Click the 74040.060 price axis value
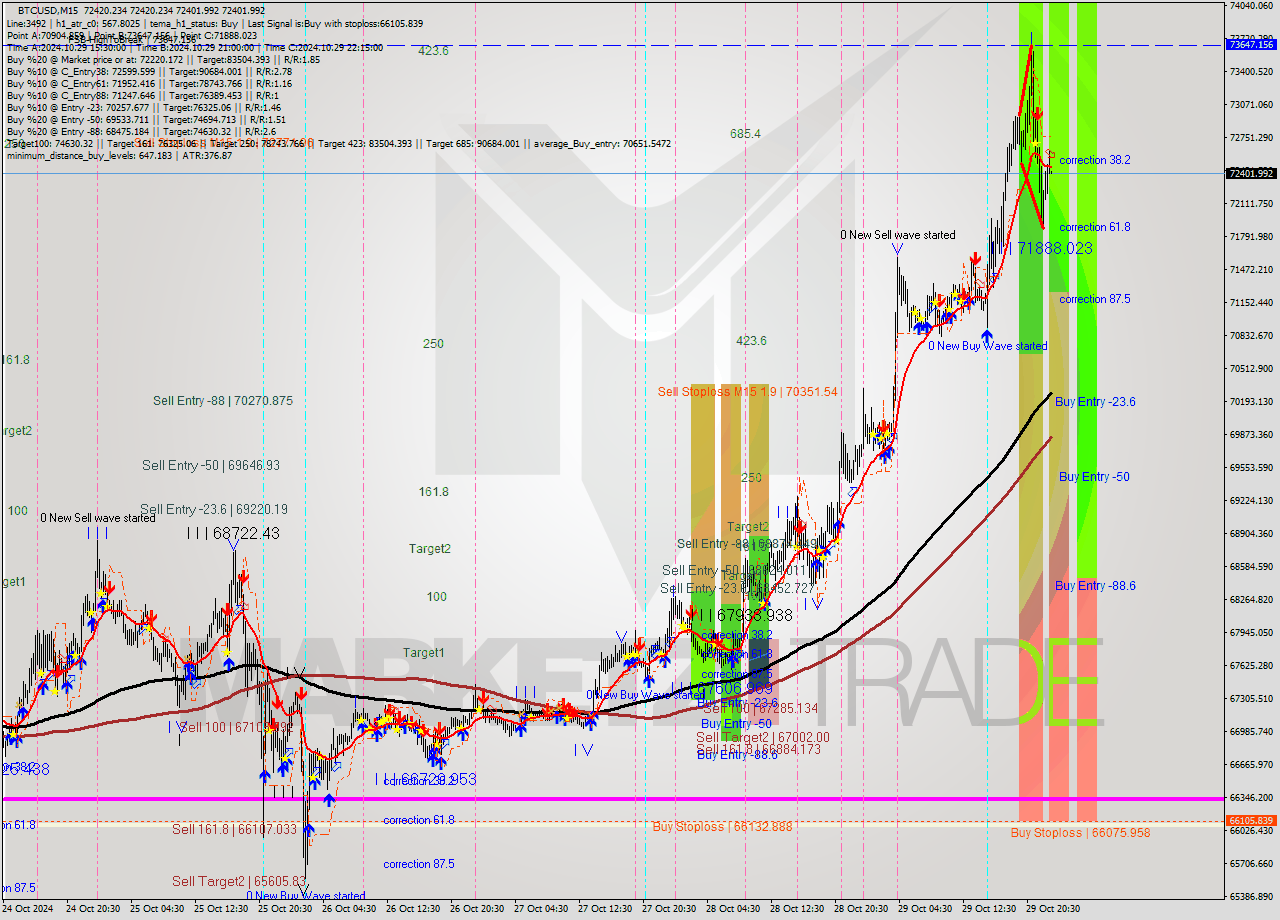This screenshot has height=920, width=1280. point(1251,5)
